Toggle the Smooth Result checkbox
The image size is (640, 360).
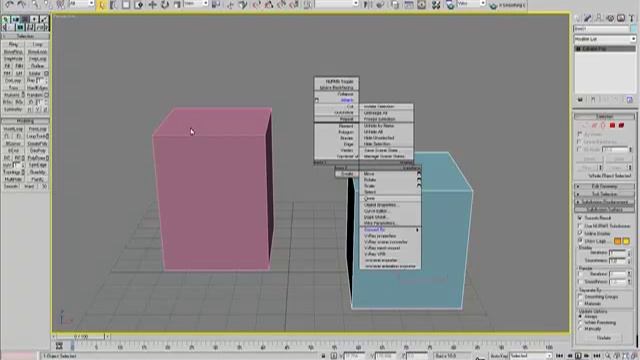pos(580,218)
